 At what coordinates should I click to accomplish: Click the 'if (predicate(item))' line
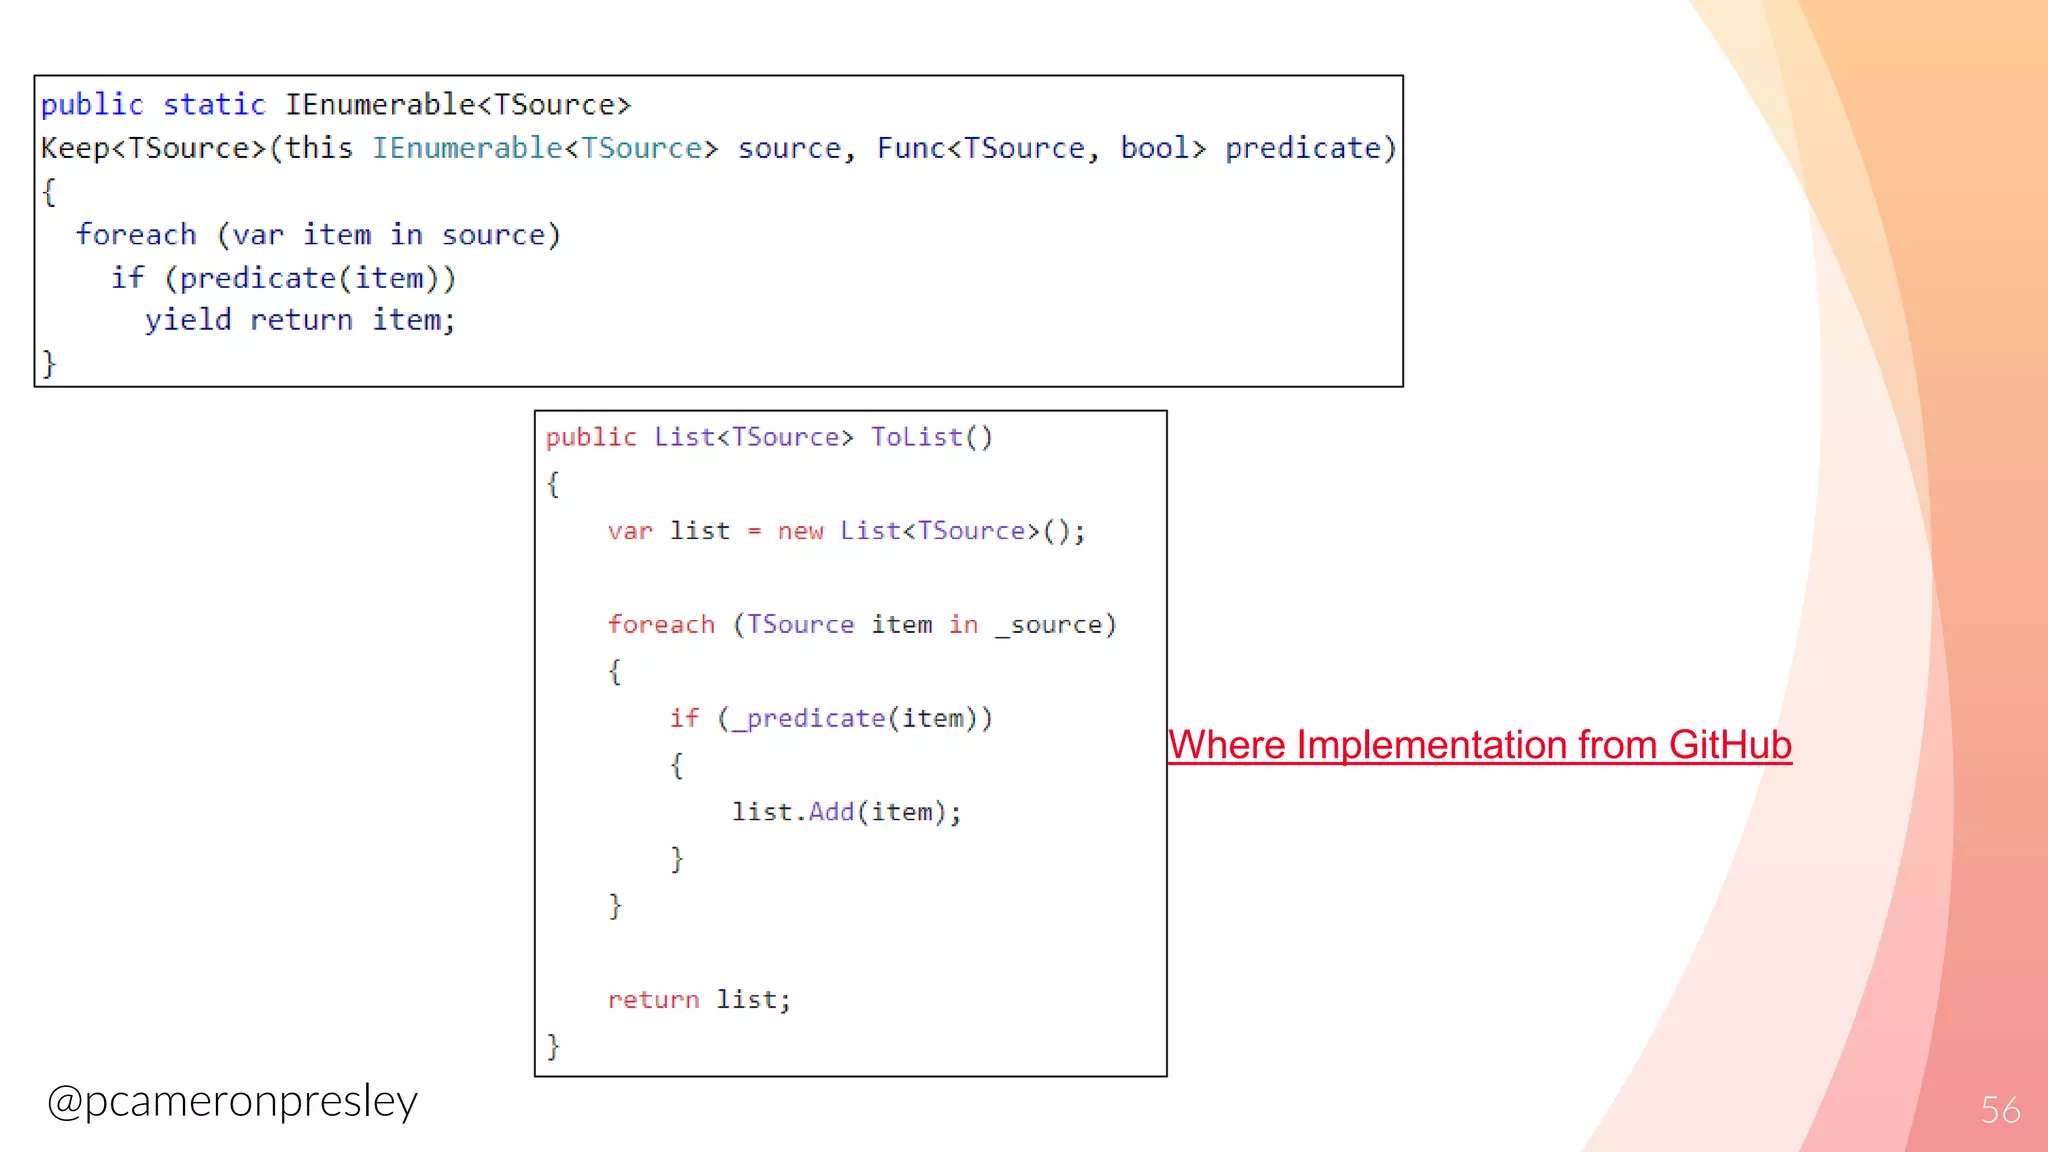(284, 278)
